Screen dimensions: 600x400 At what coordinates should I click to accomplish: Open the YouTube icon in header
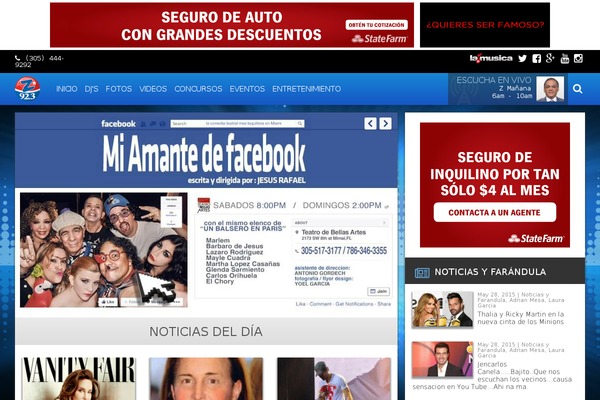[x=565, y=59]
